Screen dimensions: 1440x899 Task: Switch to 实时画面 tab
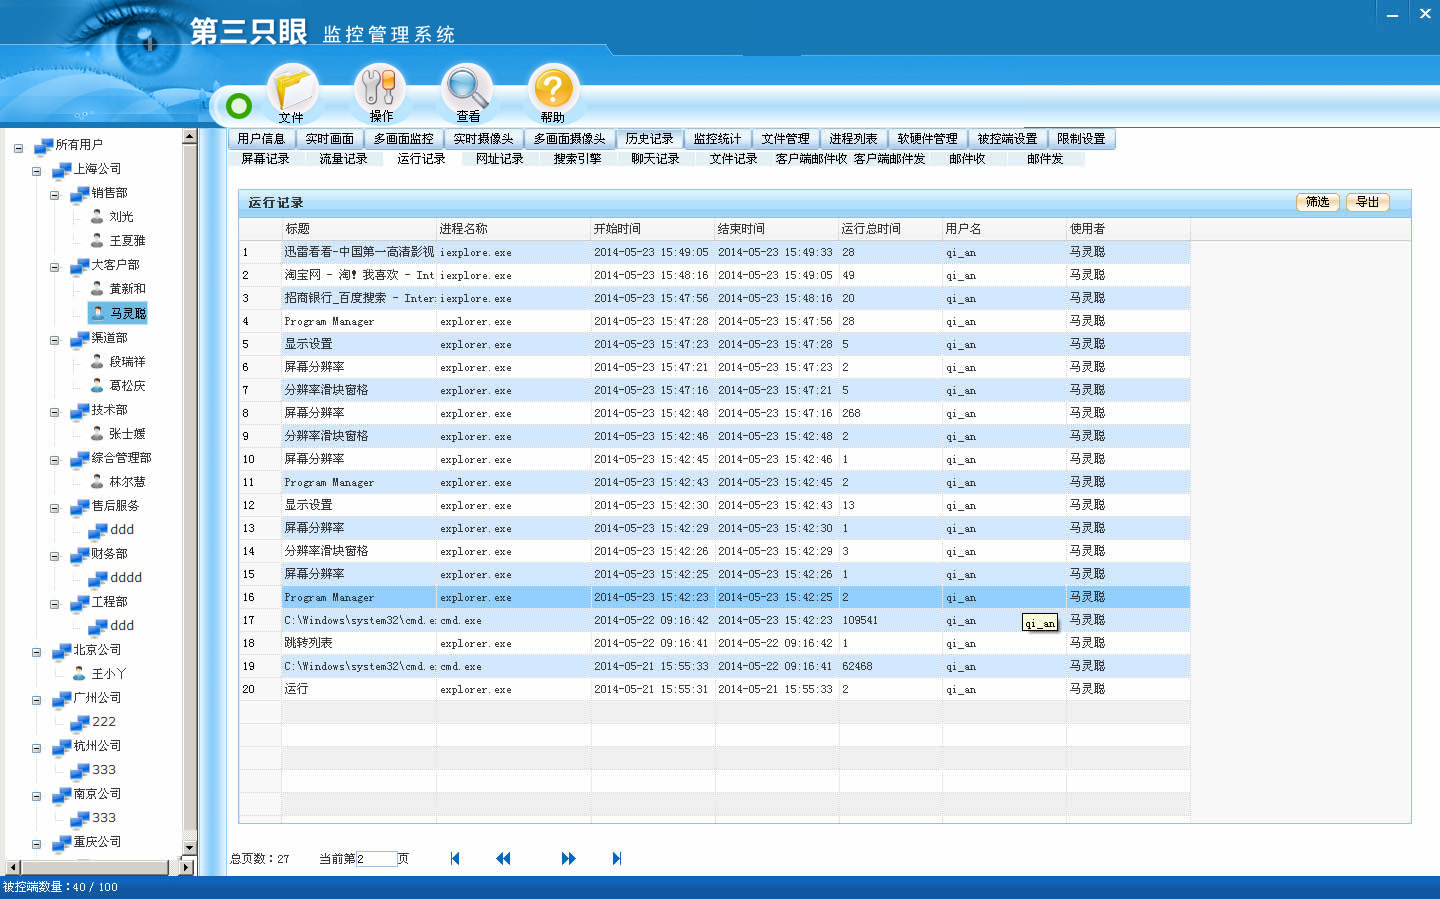point(329,139)
